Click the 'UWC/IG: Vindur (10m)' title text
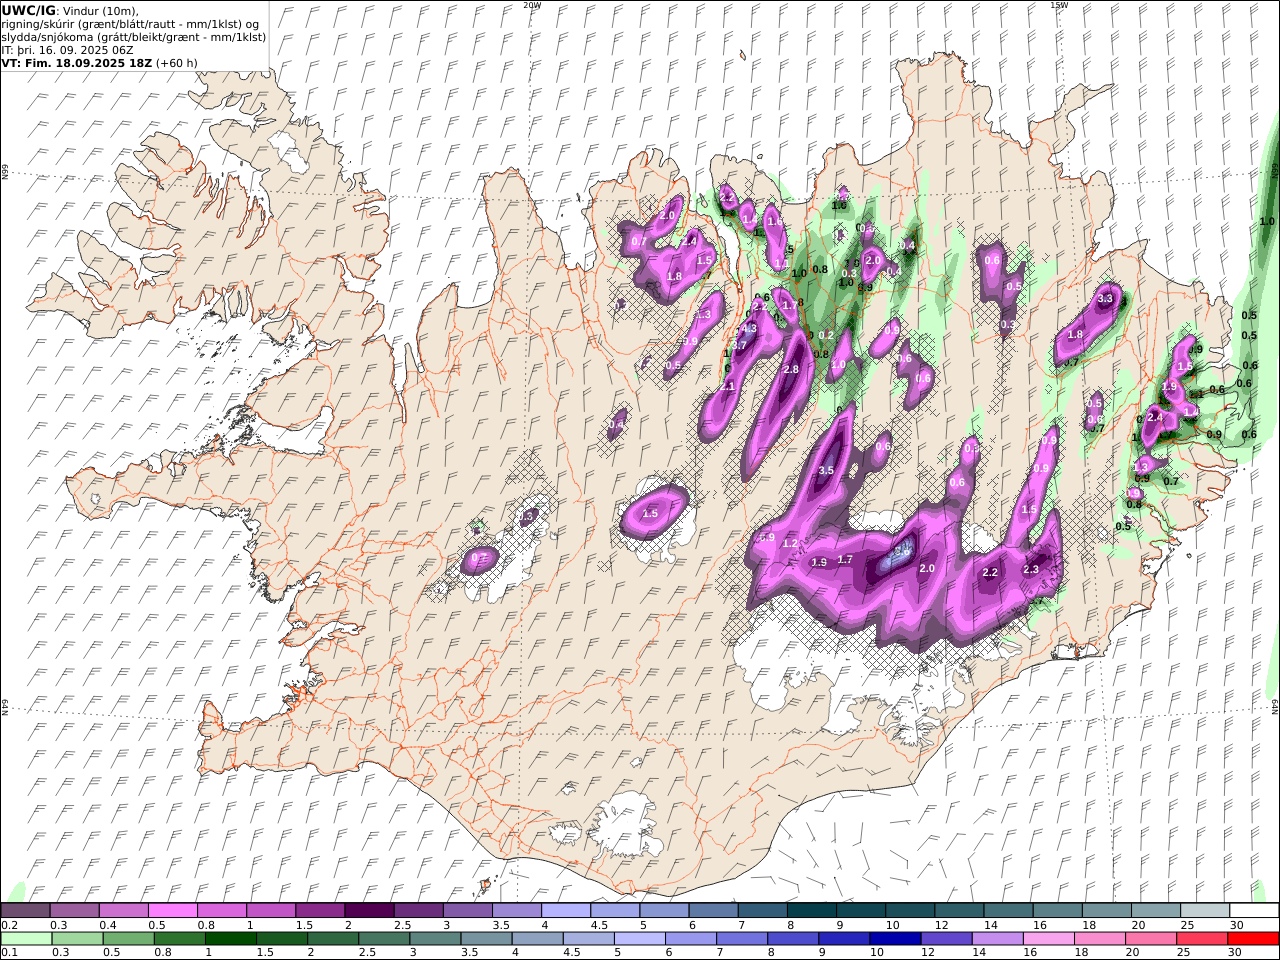The width and height of the screenshot is (1280, 960). point(69,10)
